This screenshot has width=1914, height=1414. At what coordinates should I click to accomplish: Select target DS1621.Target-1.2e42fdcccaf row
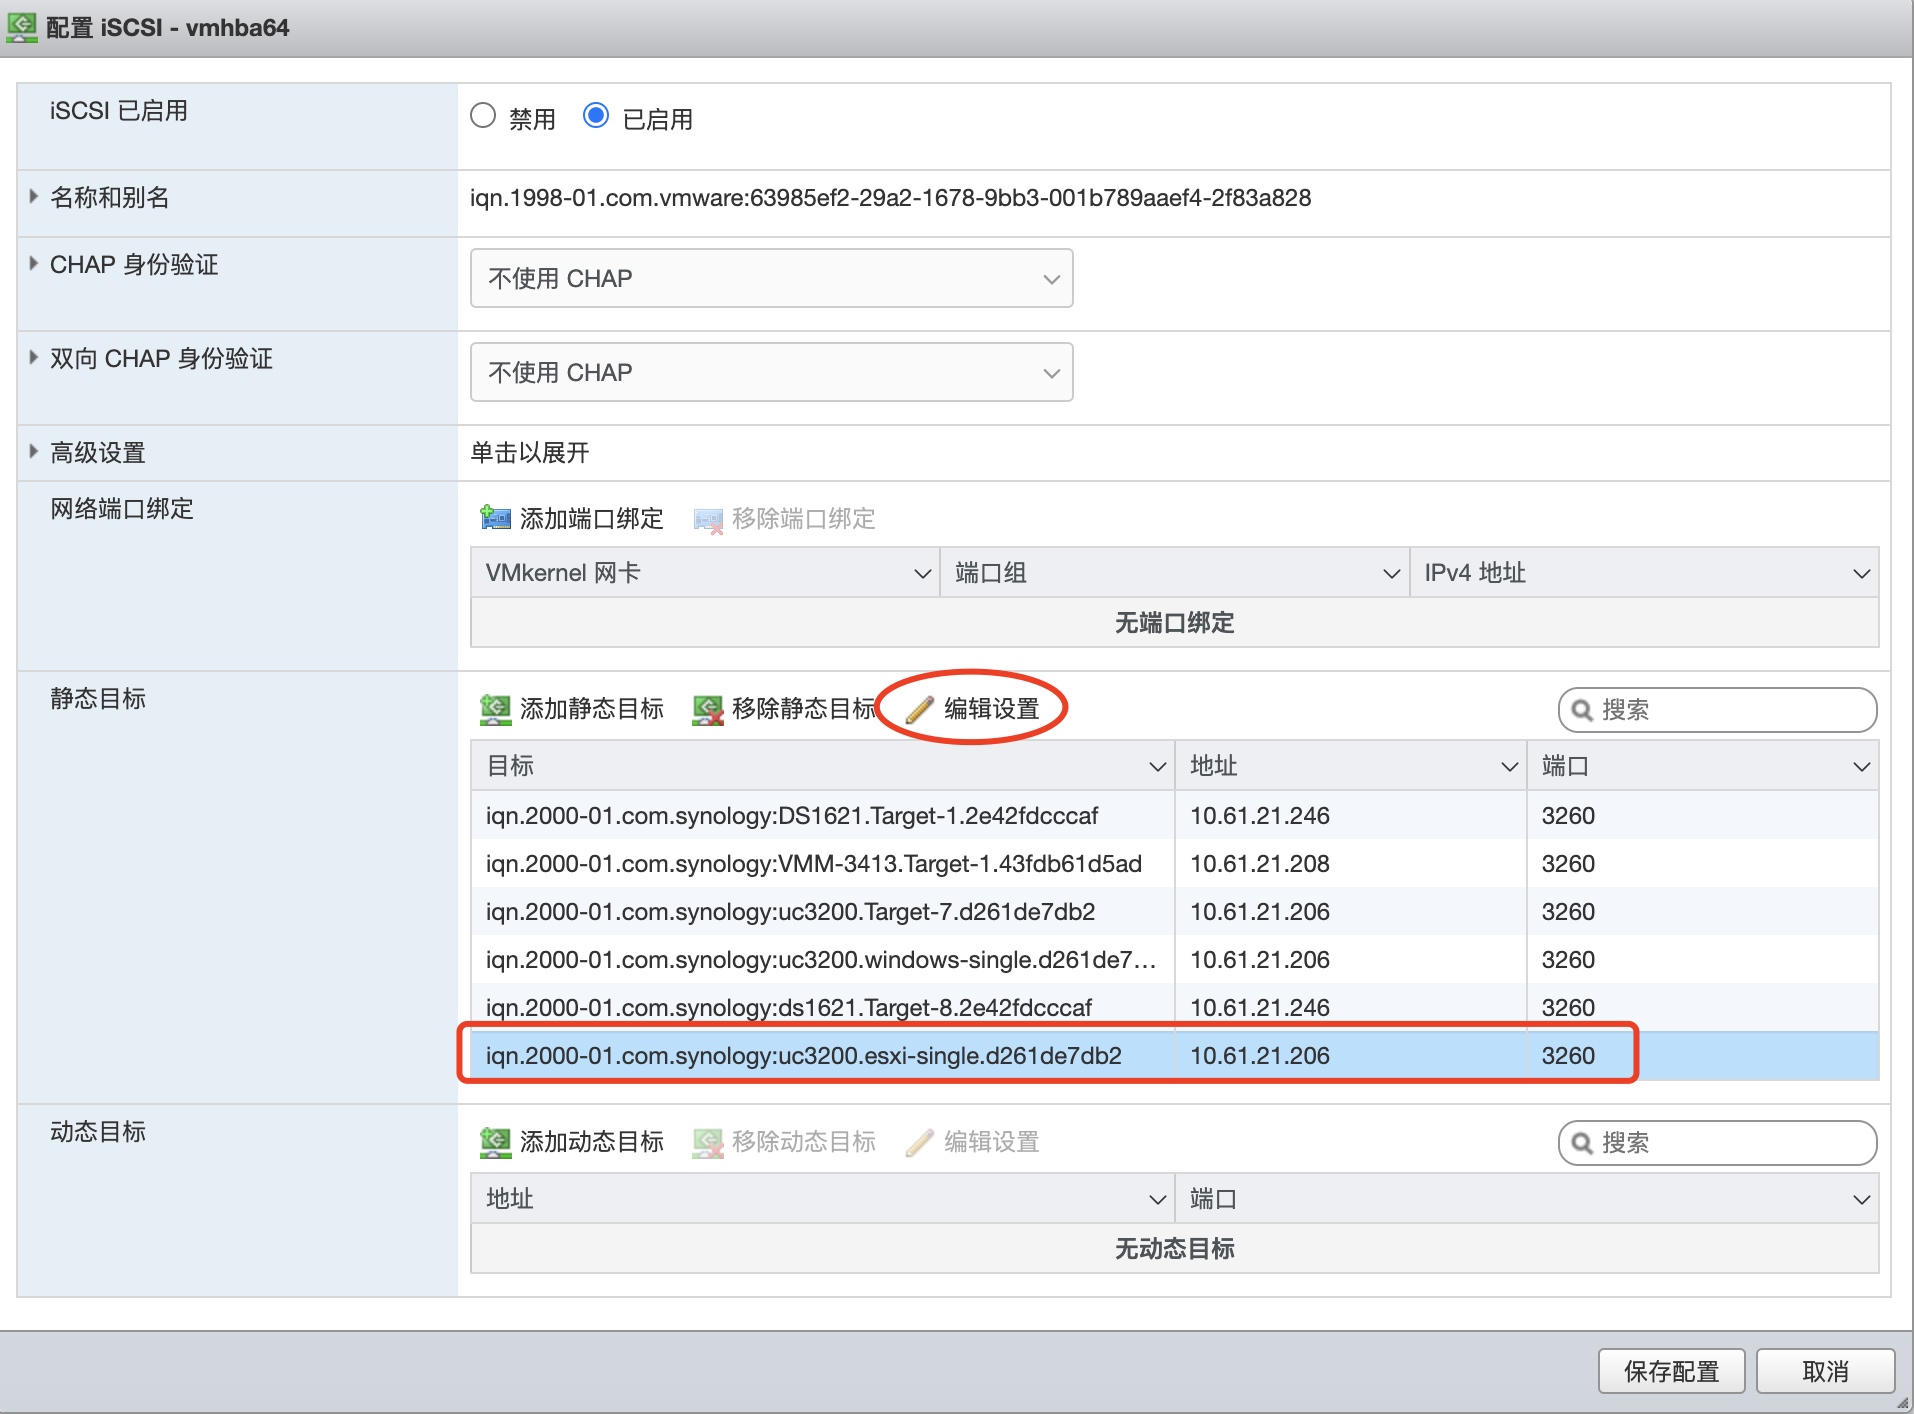[1174, 815]
